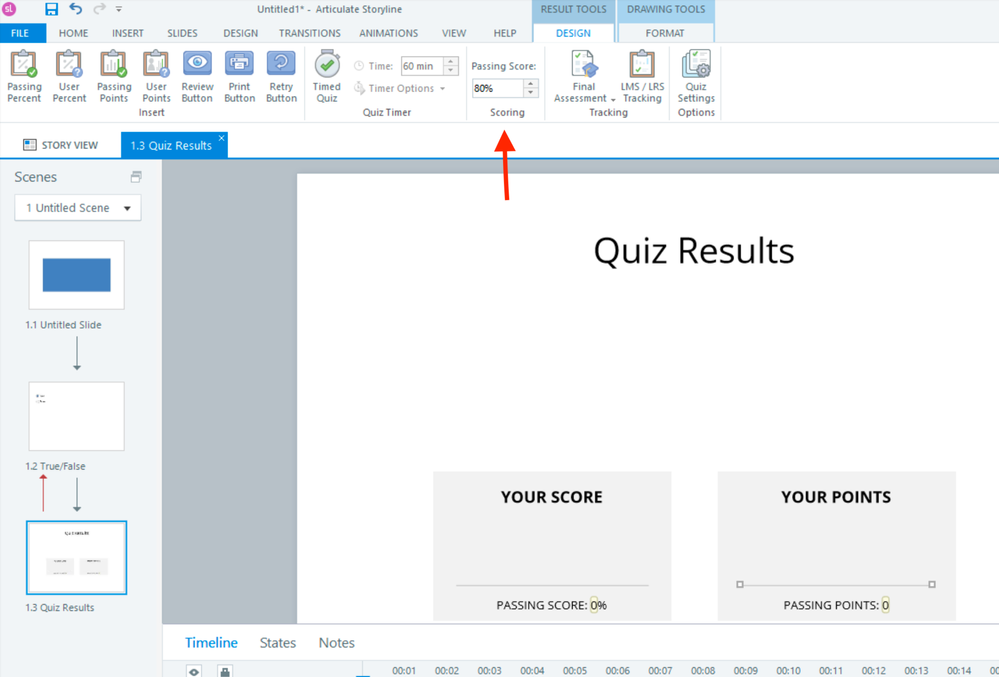Go to STORY VIEW tab
999x677 pixels.
tap(60, 145)
